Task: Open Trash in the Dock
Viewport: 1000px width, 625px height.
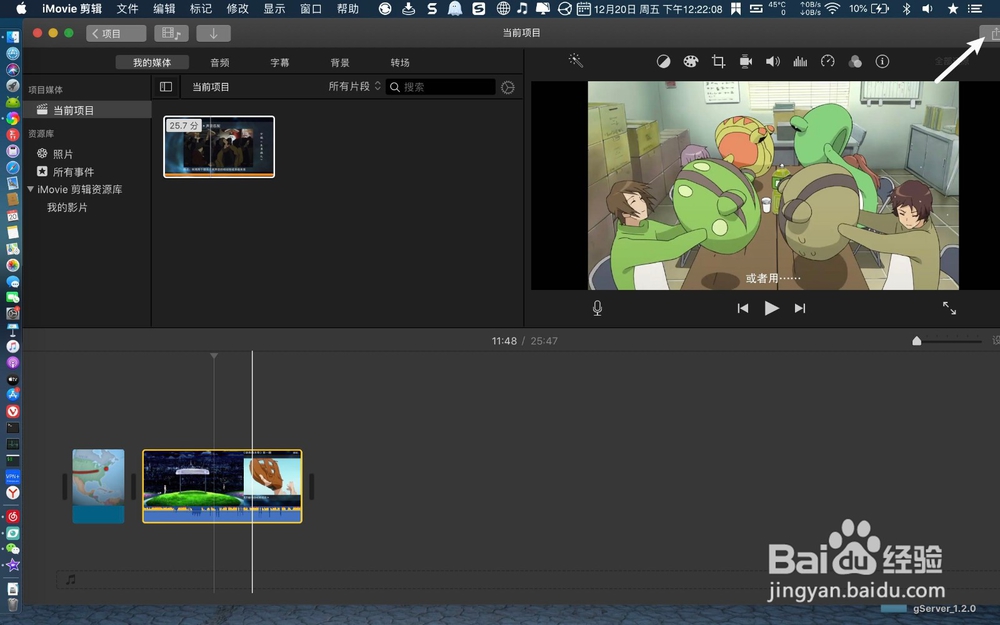Action: point(13,605)
